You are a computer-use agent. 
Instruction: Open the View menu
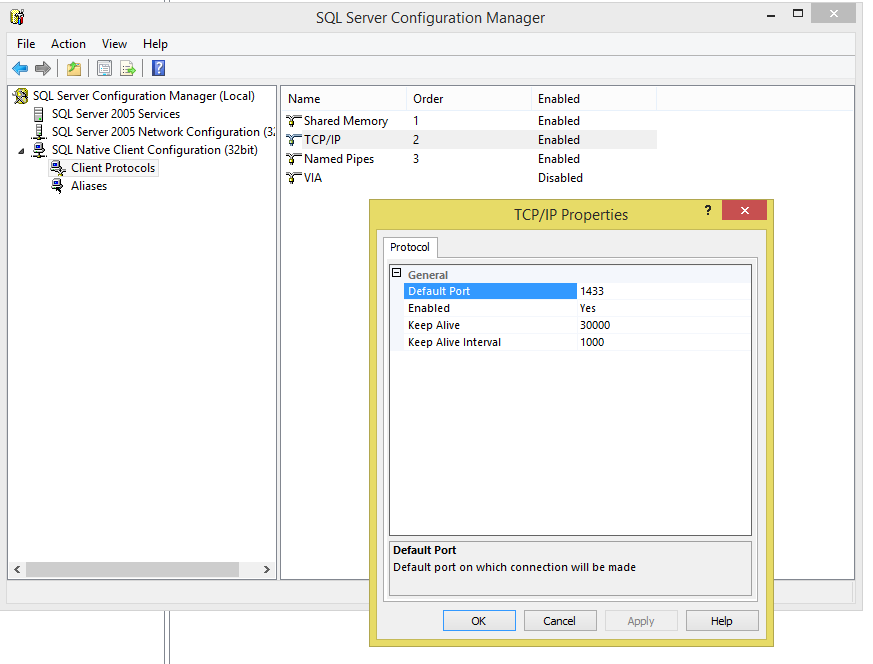point(114,44)
